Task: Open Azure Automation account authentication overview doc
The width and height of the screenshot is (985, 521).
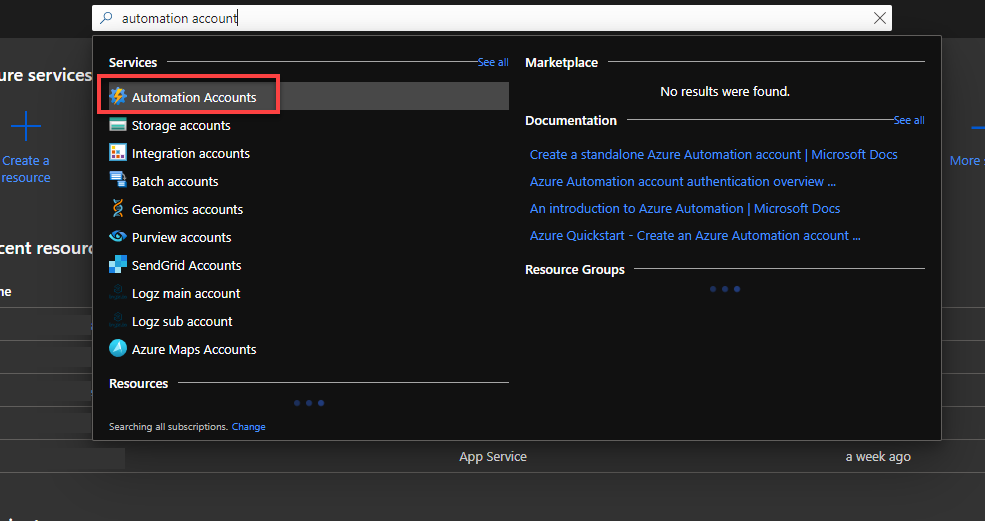Action: (683, 182)
